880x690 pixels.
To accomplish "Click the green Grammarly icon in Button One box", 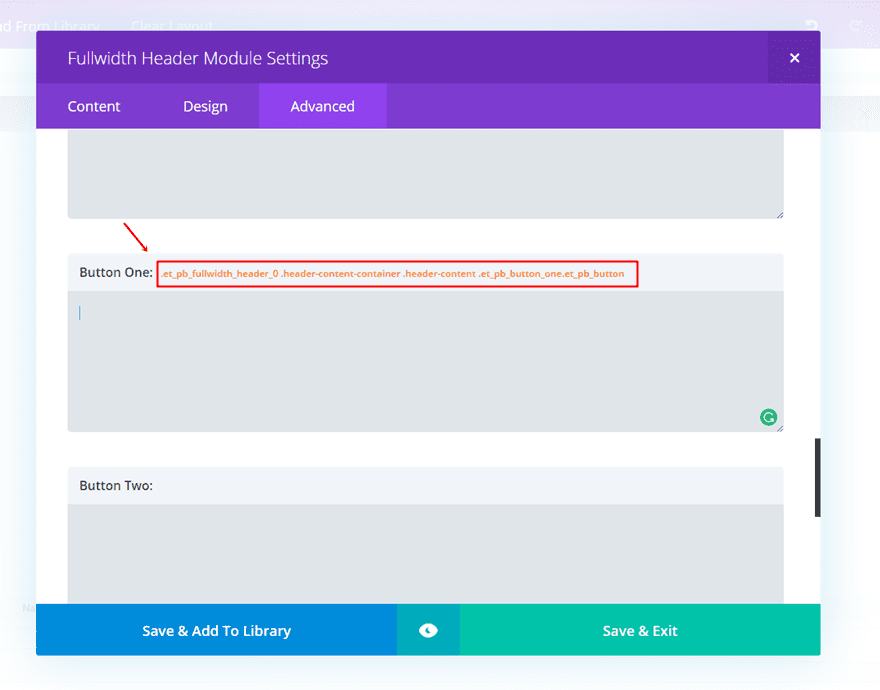I will [x=768, y=417].
